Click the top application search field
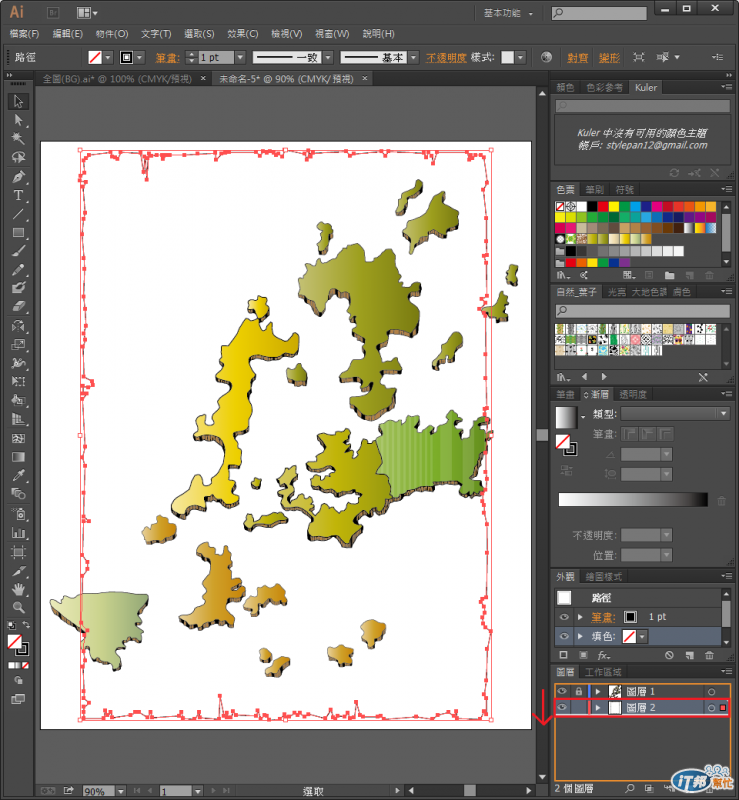Image resolution: width=739 pixels, height=800 pixels. click(x=599, y=13)
